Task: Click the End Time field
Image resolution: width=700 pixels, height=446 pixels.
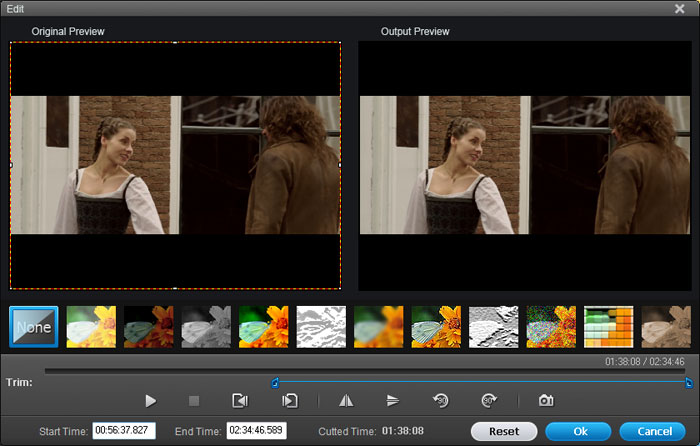Action: tap(256, 431)
